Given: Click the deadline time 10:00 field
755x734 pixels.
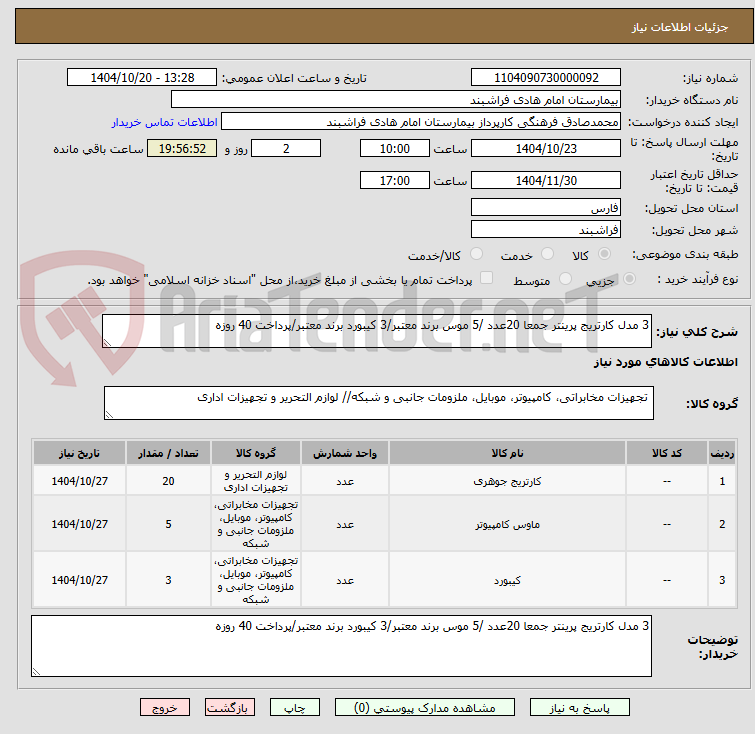Looking at the screenshot, I should 395,148.
